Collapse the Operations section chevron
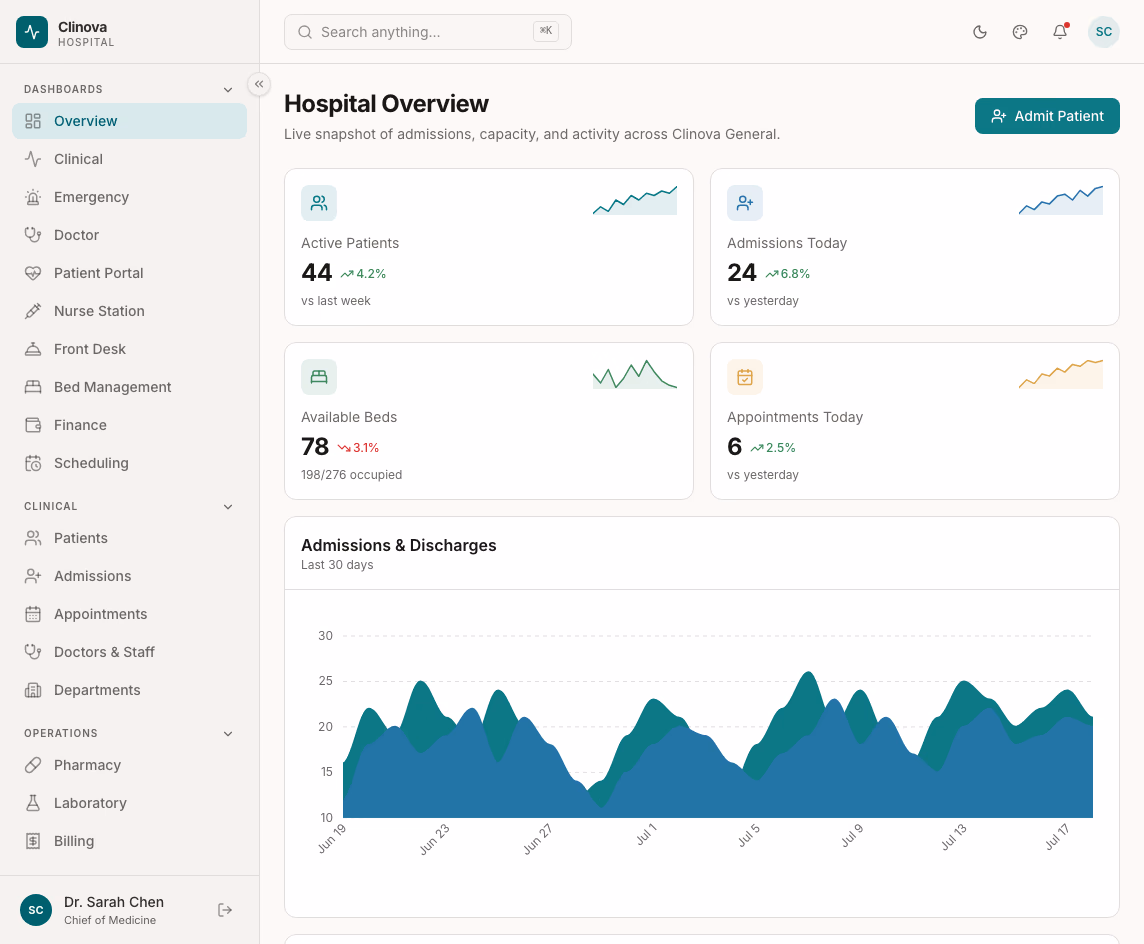 point(228,734)
